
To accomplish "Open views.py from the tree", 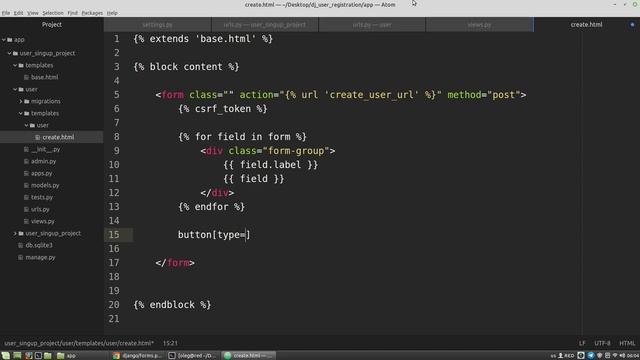I will (42, 221).
